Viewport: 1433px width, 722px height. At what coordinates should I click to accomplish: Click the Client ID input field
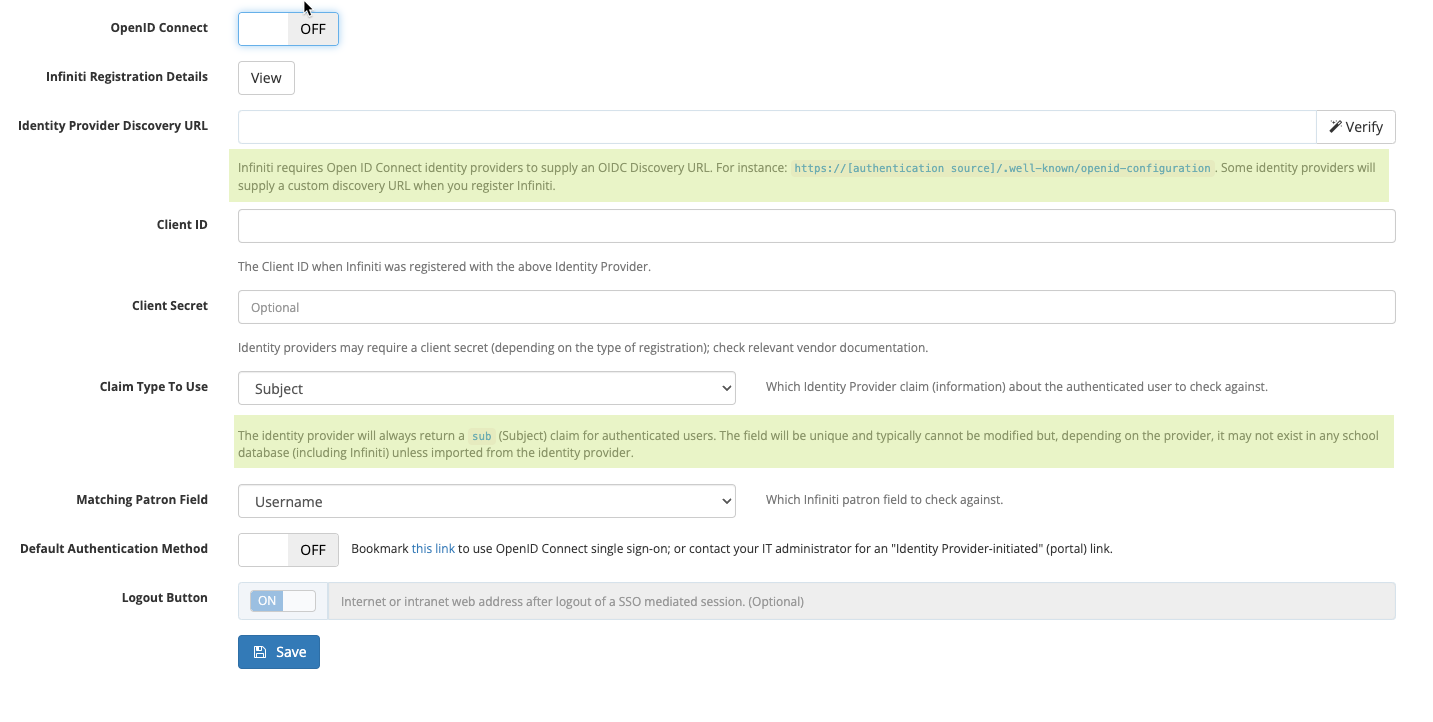click(816, 226)
